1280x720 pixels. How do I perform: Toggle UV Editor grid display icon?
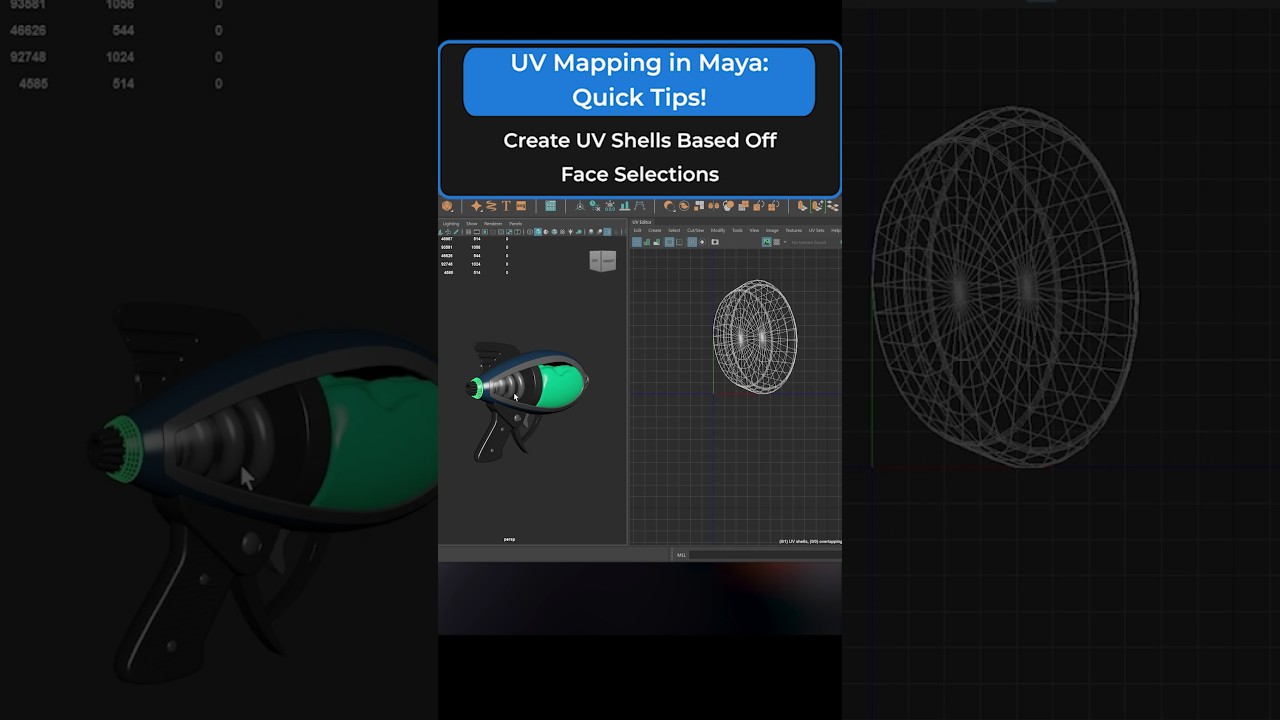(x=692, y=242)
